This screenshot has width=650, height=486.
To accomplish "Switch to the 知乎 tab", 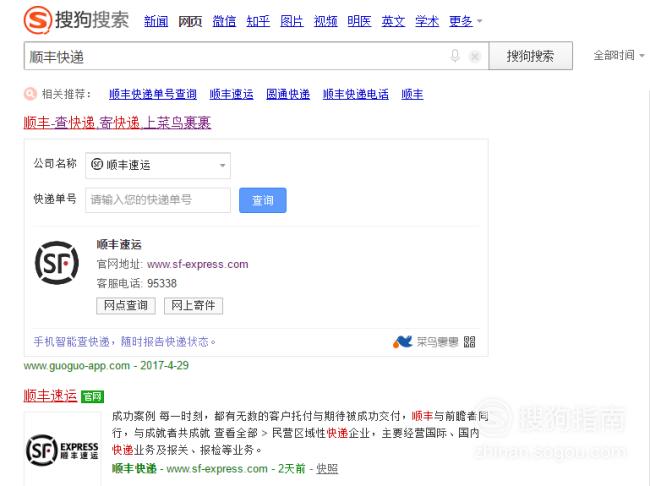I will click(258, 21).
